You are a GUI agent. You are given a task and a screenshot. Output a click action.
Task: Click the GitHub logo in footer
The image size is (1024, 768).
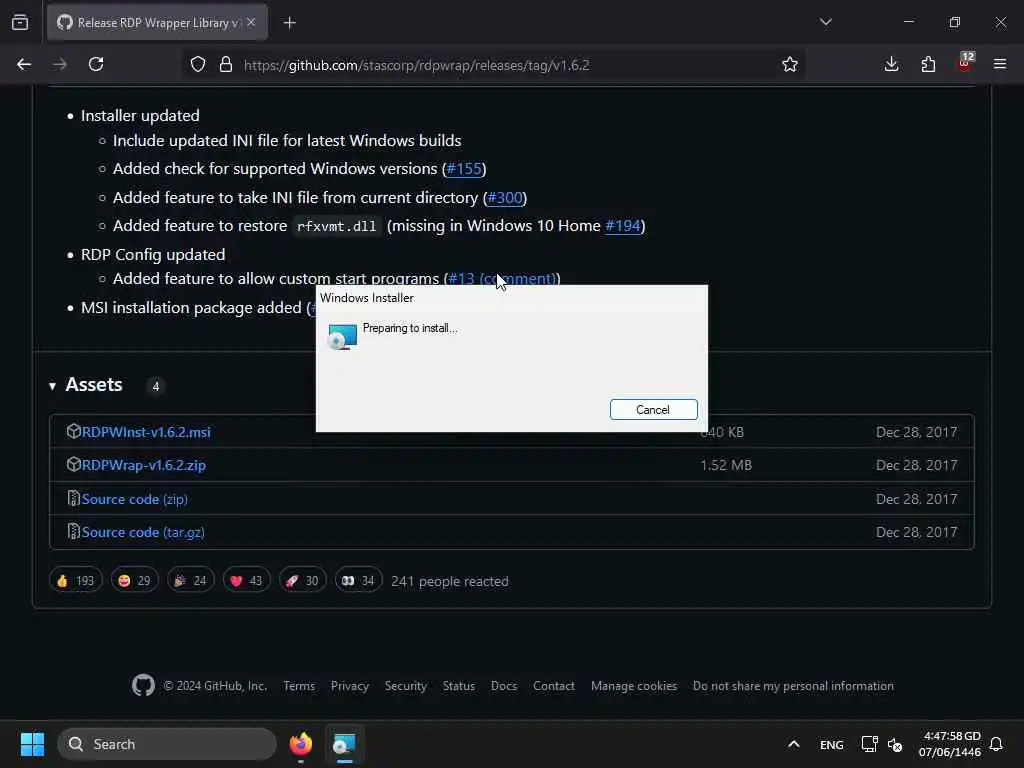pos(143,686)
